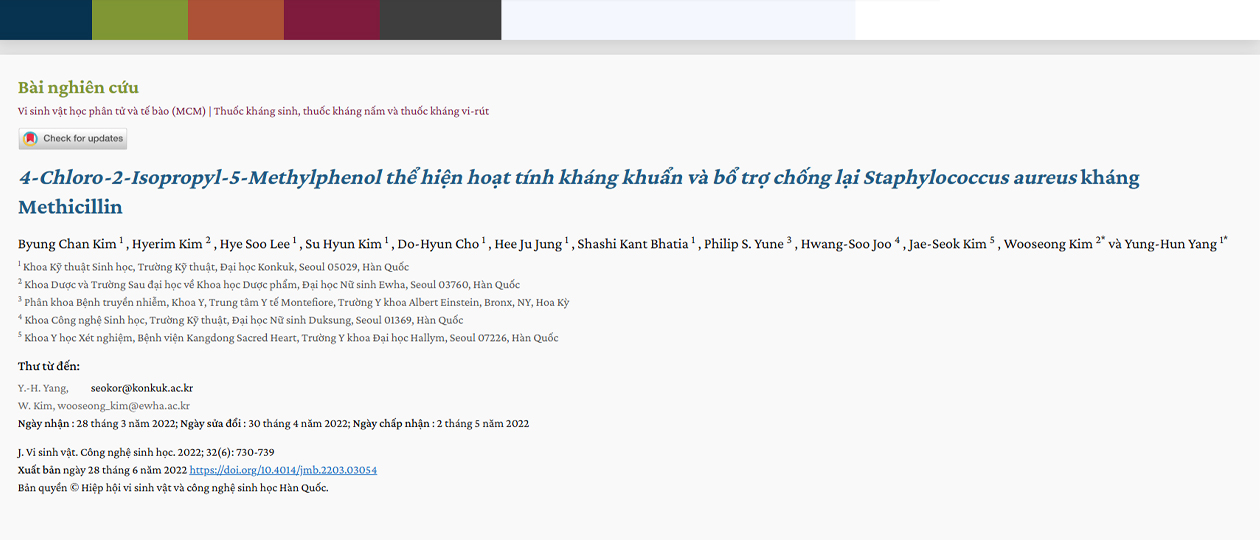Click author Hee Ju Jung
Viewport: 1260px width, 540px height.
529,244
